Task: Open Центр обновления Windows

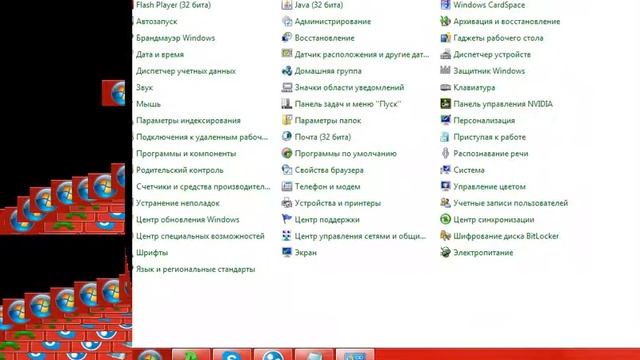Action: click(188, 219)
